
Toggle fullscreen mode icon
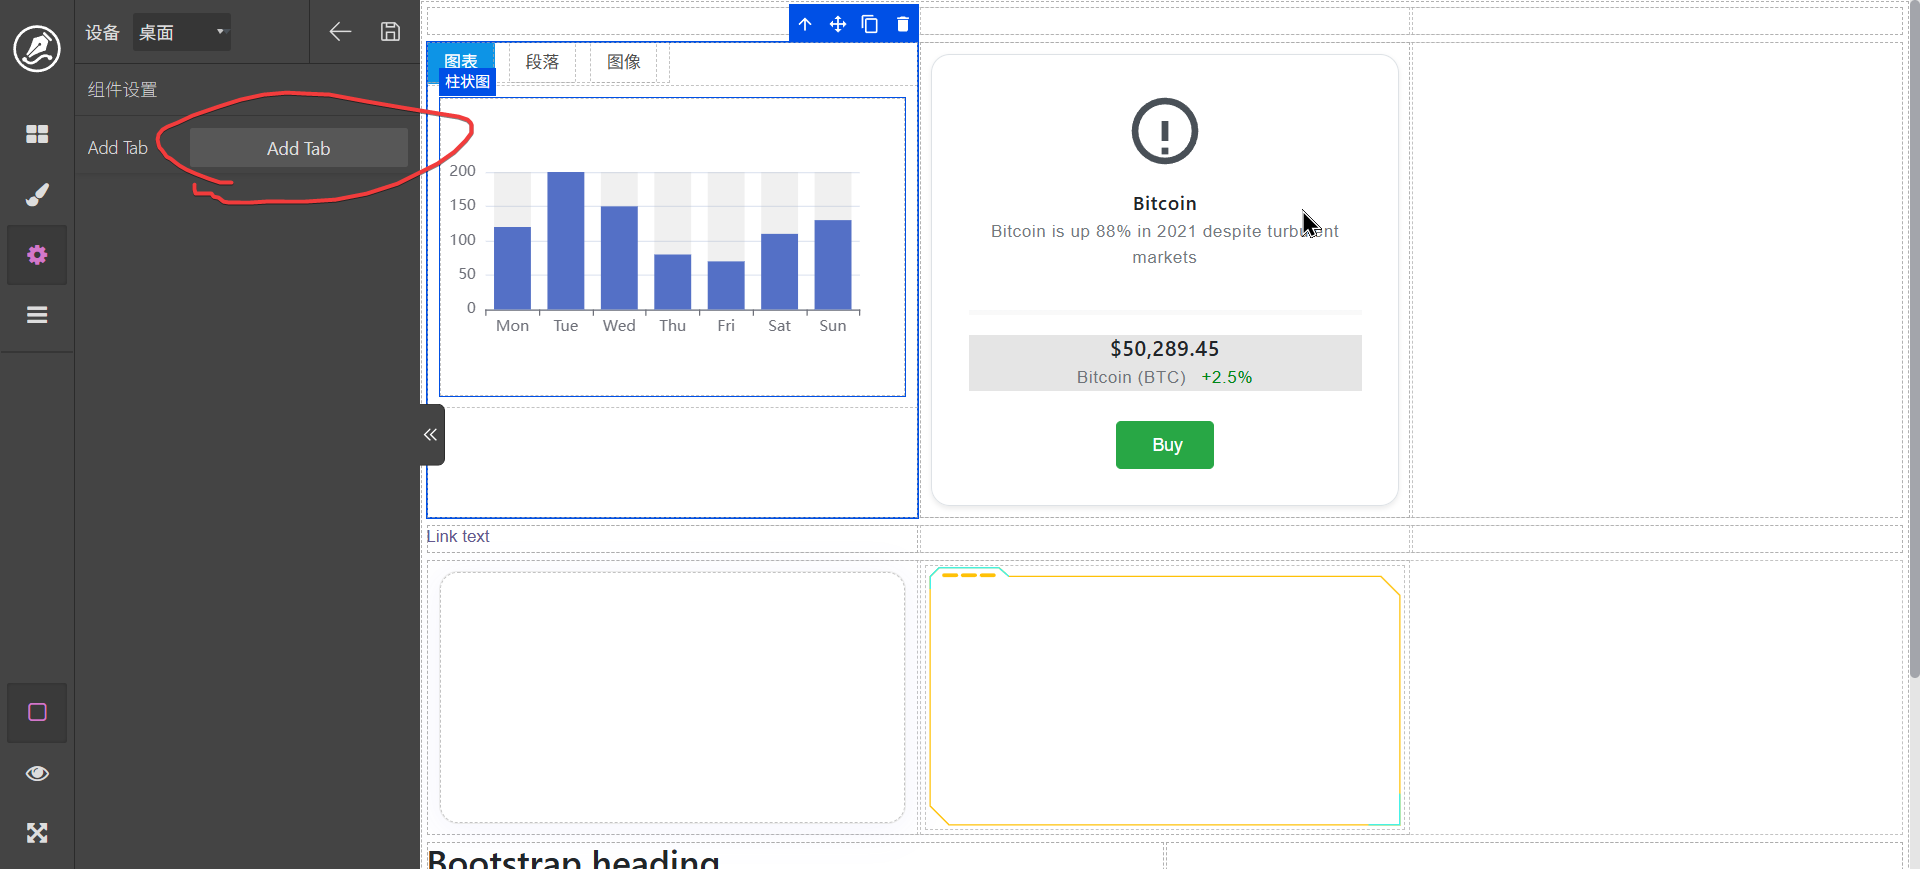[37, 833]
